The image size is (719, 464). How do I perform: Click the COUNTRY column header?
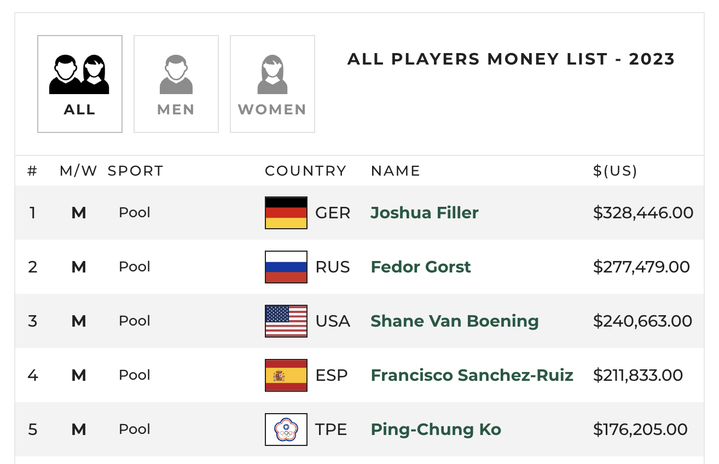coord(305,171)
